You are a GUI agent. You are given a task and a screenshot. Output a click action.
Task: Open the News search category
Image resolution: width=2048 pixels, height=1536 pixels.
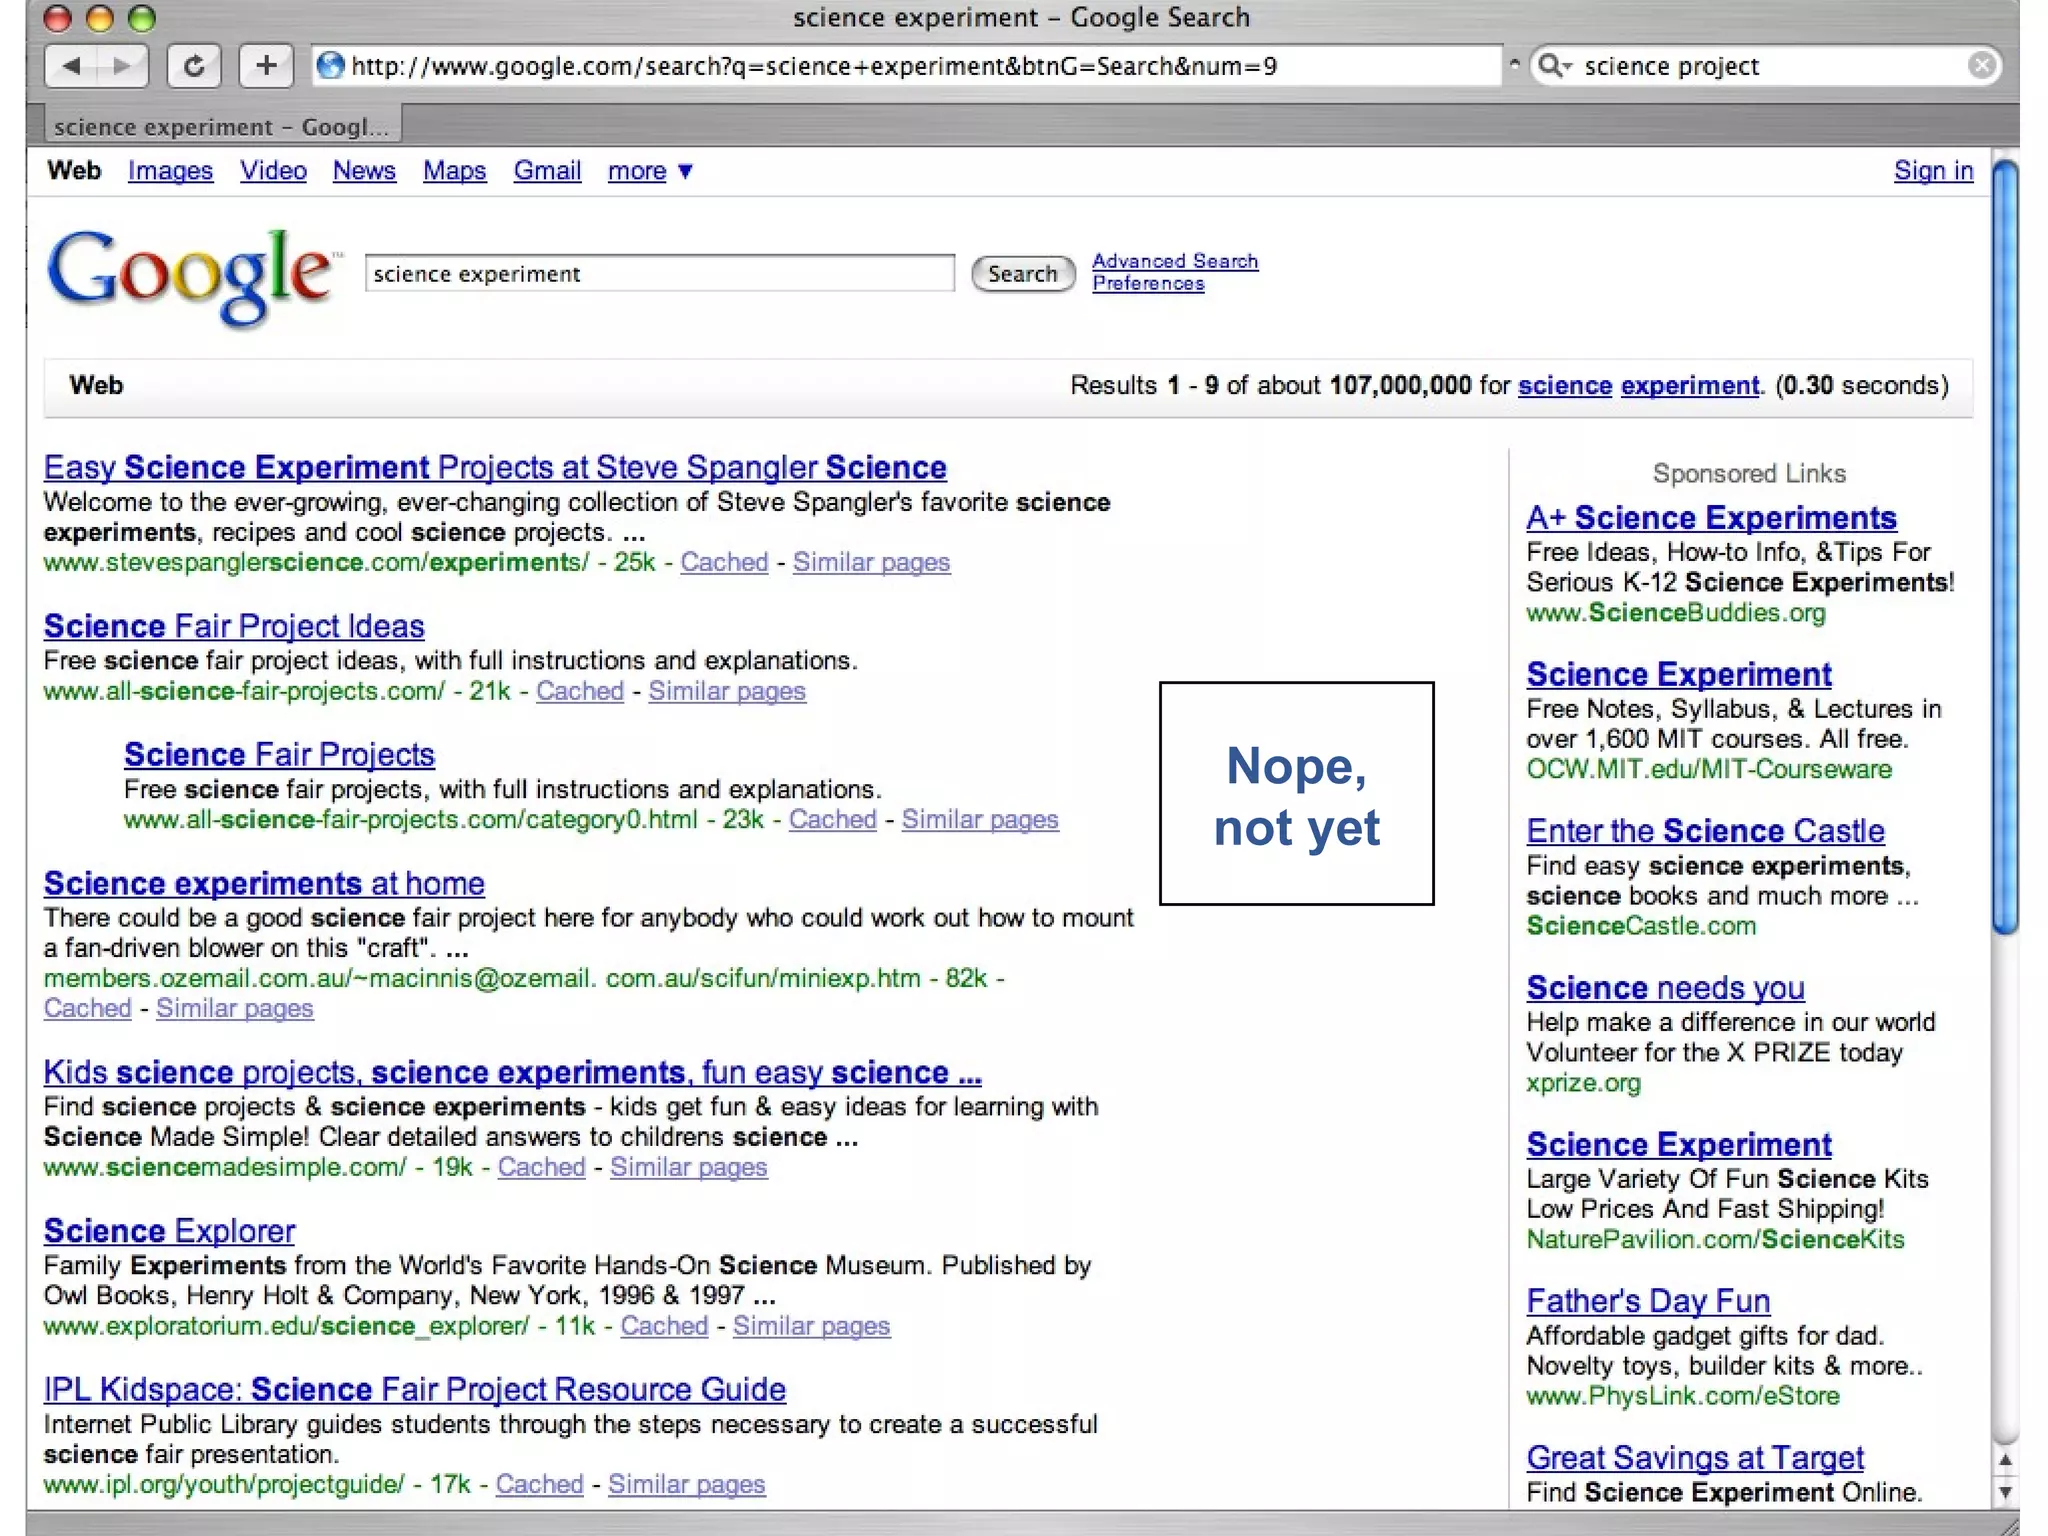[x=364, y=171]
